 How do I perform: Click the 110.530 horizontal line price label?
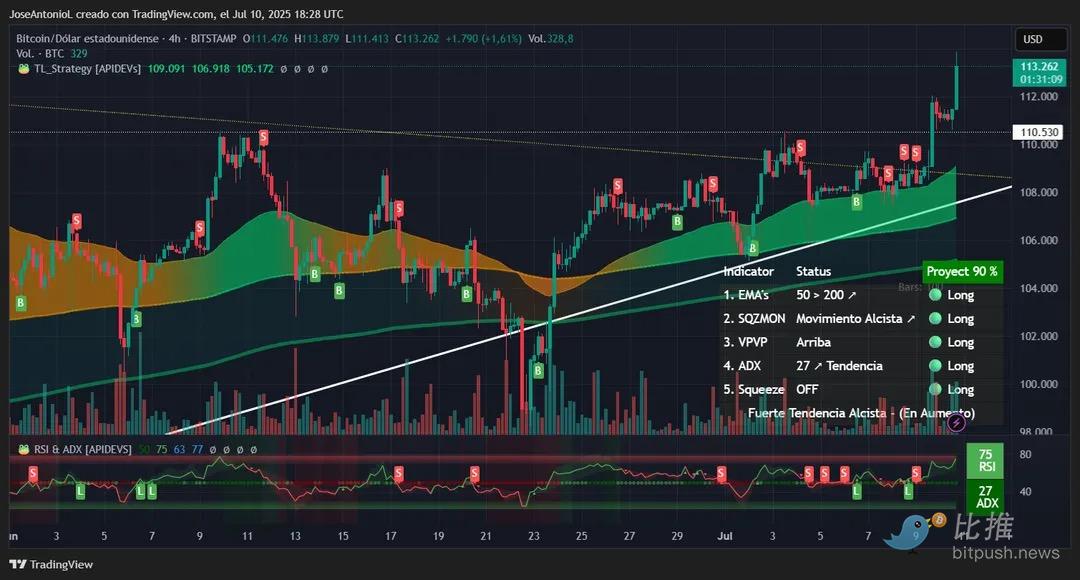point(1039,132)
